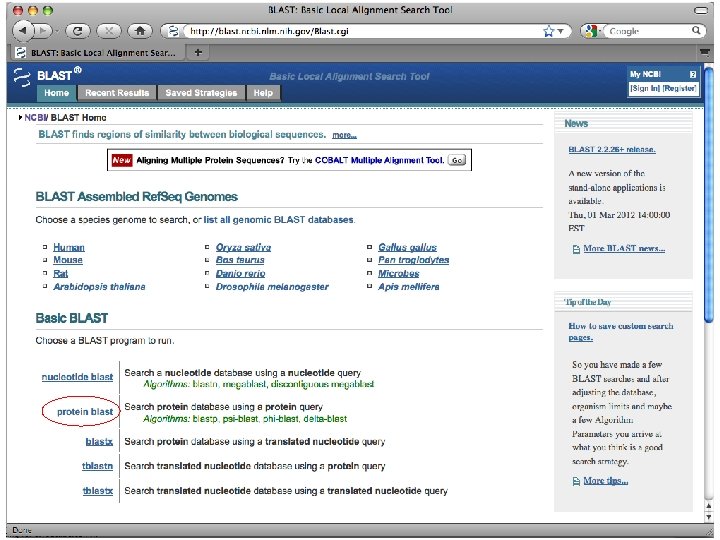Open the Saved Strategies tab

[x=201, y=93]
